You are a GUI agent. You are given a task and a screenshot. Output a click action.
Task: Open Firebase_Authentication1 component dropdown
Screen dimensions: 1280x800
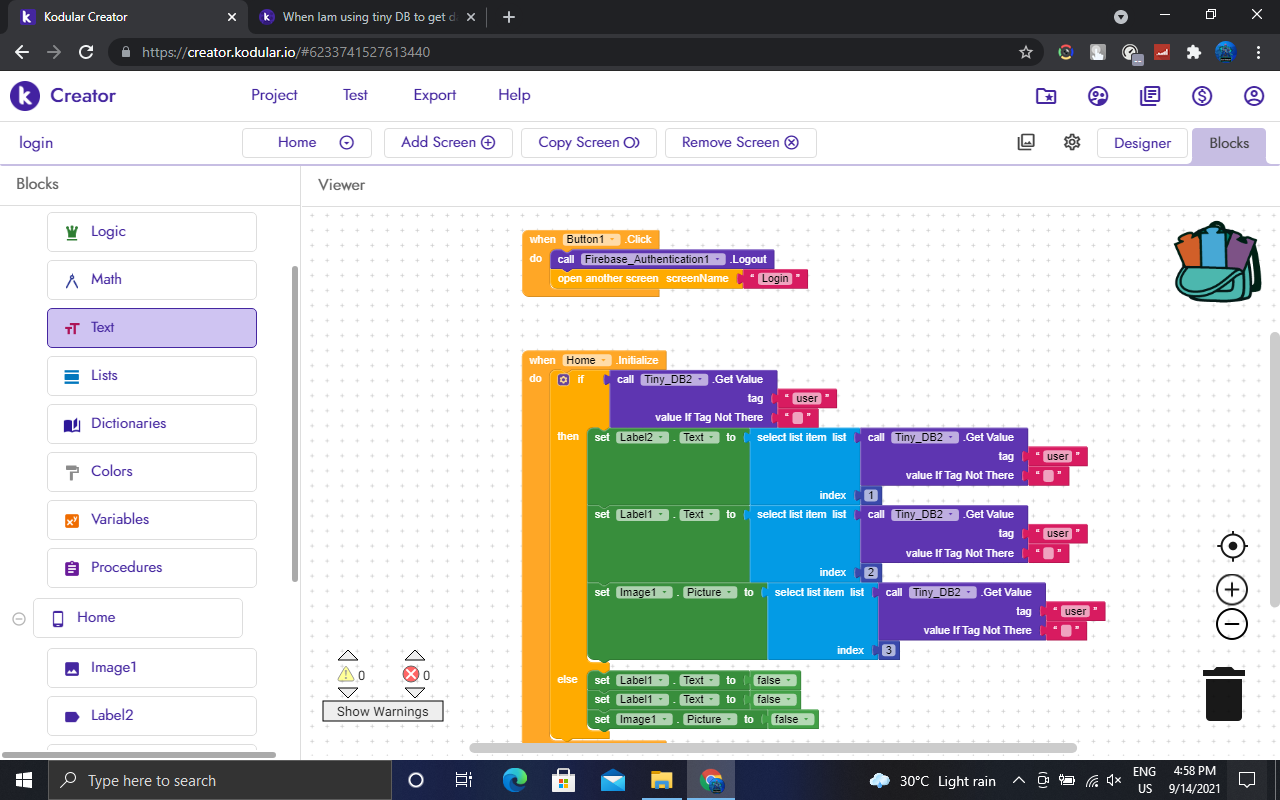click(717, 260)
